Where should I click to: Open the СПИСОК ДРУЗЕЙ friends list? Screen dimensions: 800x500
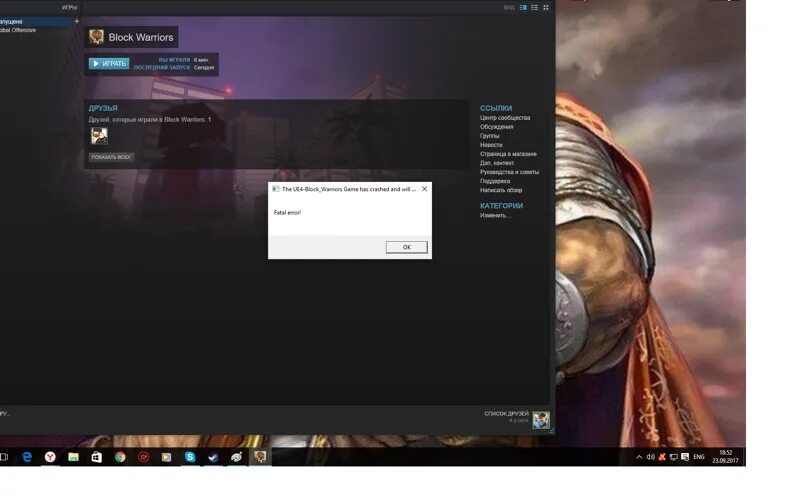pos(506,414)
